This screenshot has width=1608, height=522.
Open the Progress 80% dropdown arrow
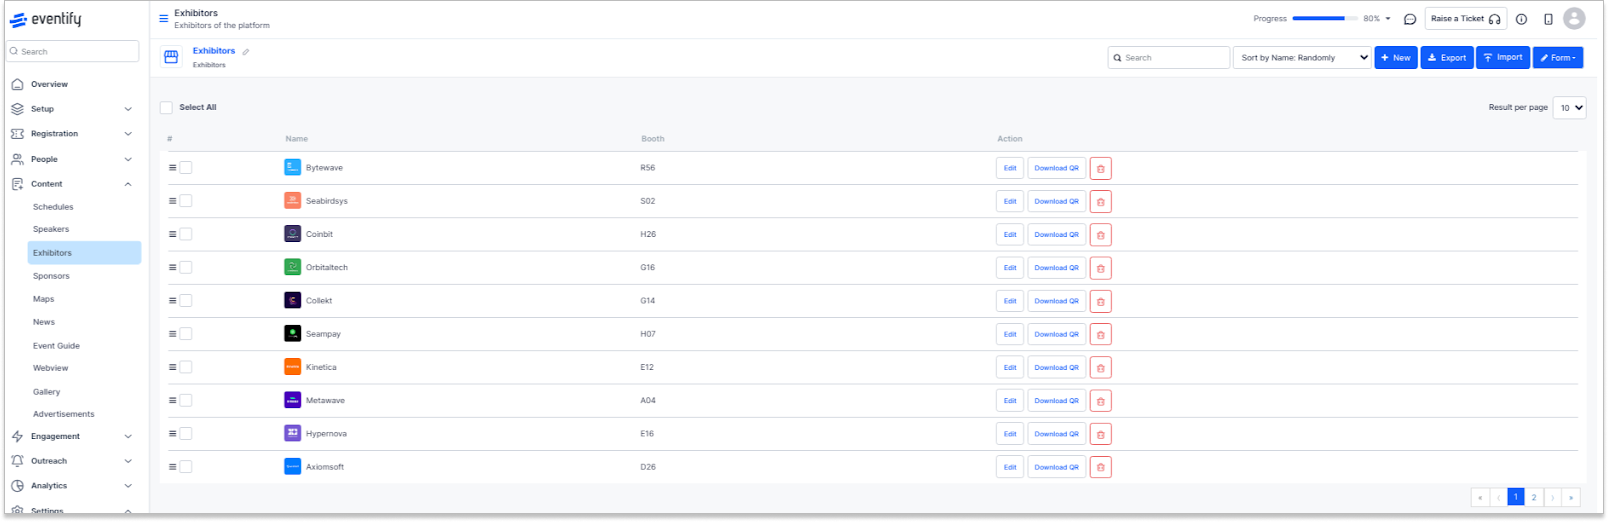point(1387,19)
